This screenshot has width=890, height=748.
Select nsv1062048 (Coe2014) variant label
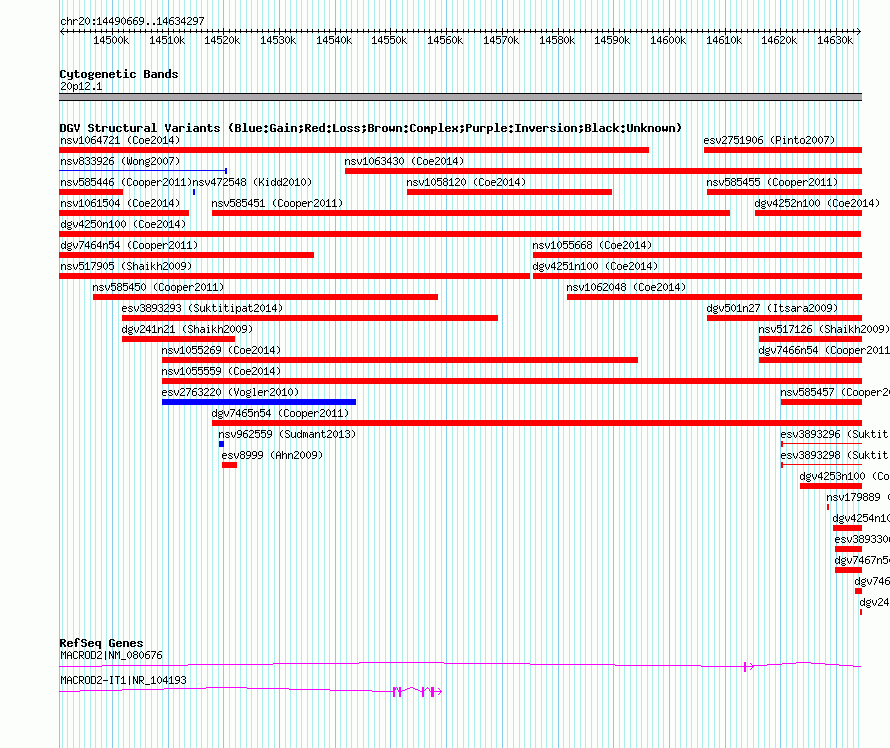point(626,287)
